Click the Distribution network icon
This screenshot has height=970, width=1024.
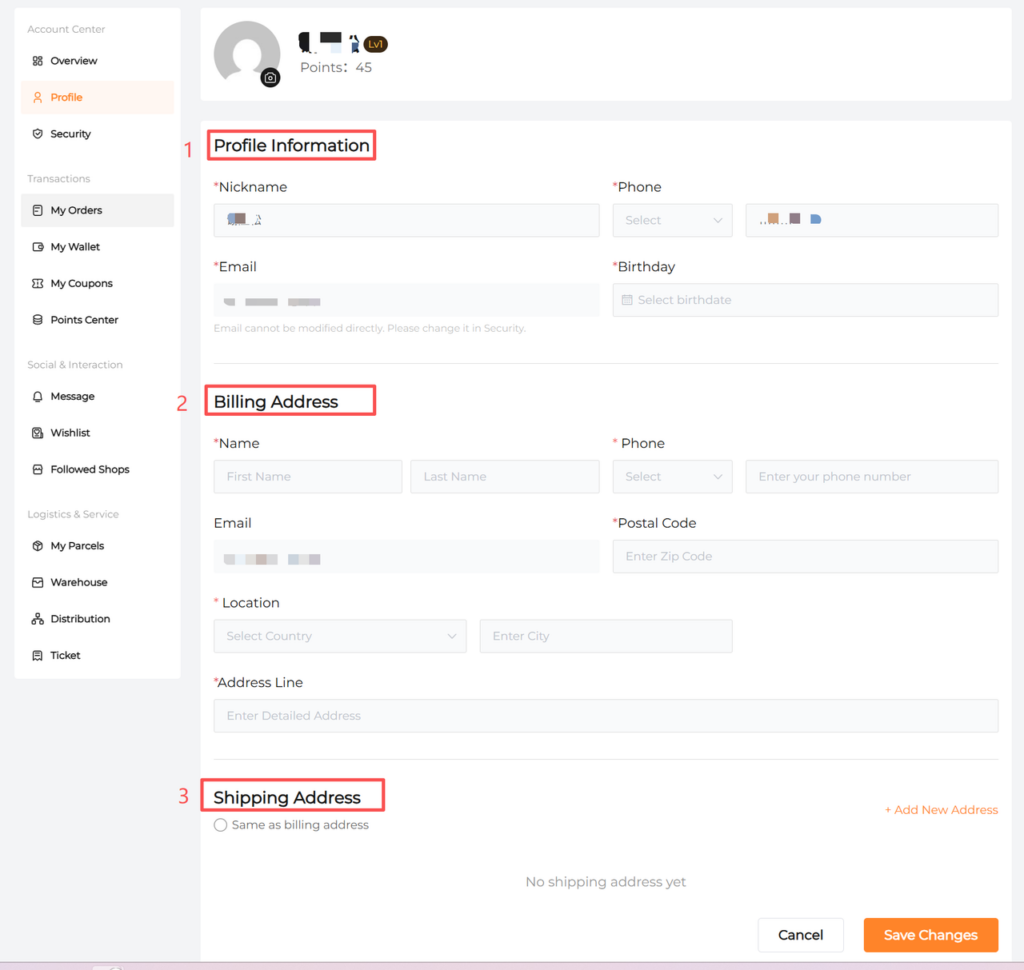[38, 619]
